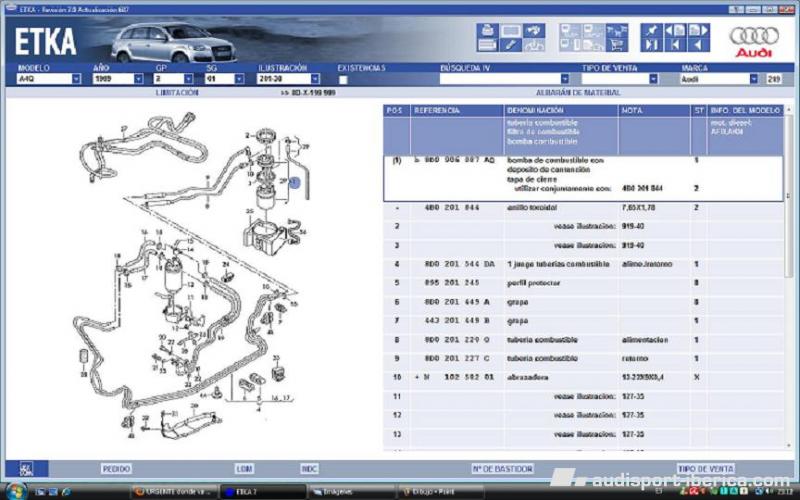Viewport: 800px width, 500px height.
Task: Go to the next illustration page icon
Action: tap(698, 31)
